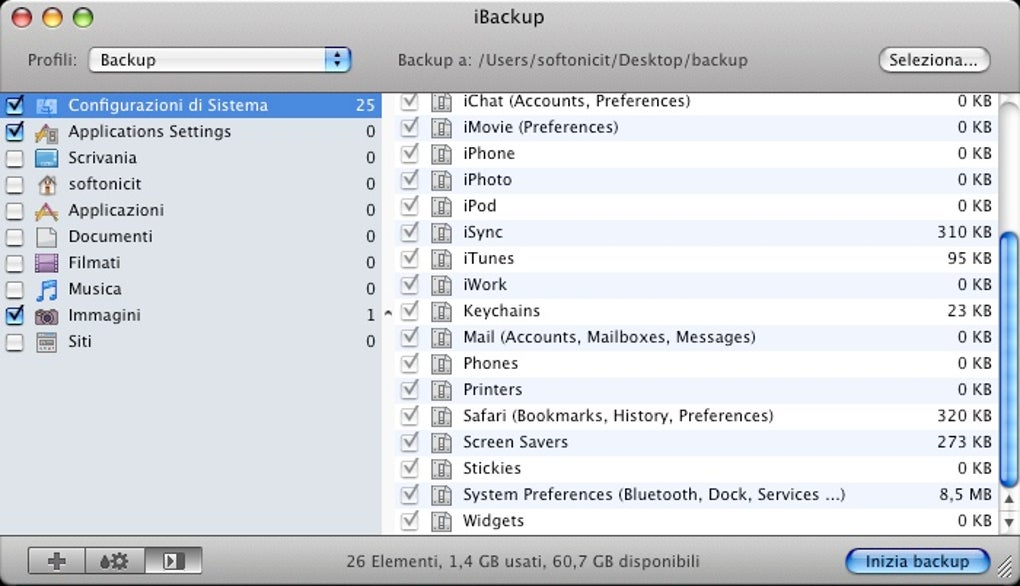Image resolution: width=1020 pixels, height=586 pixels.
Task: Select the Phones row
Action: pos(696,364)
